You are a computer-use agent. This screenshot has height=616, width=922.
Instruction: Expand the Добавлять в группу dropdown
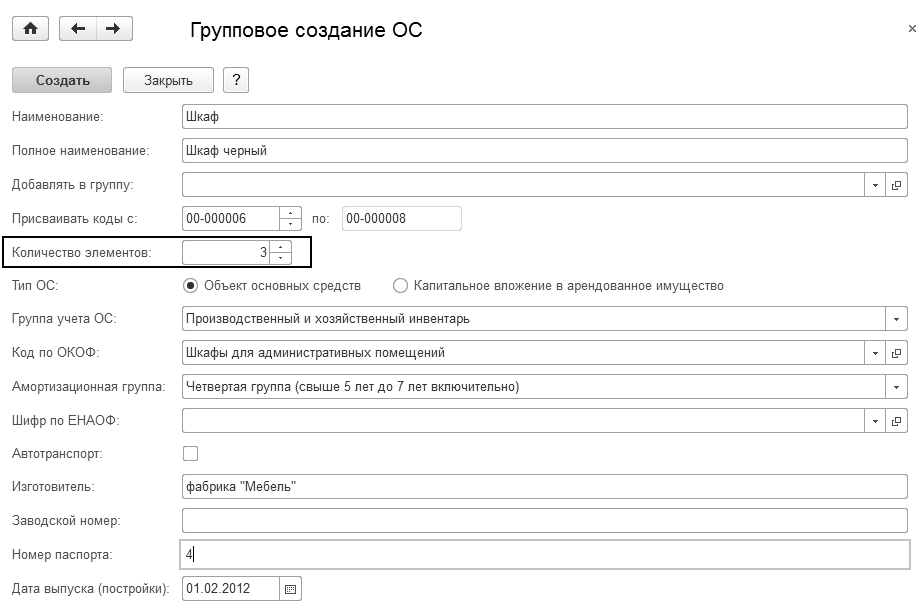coord(875,185)
